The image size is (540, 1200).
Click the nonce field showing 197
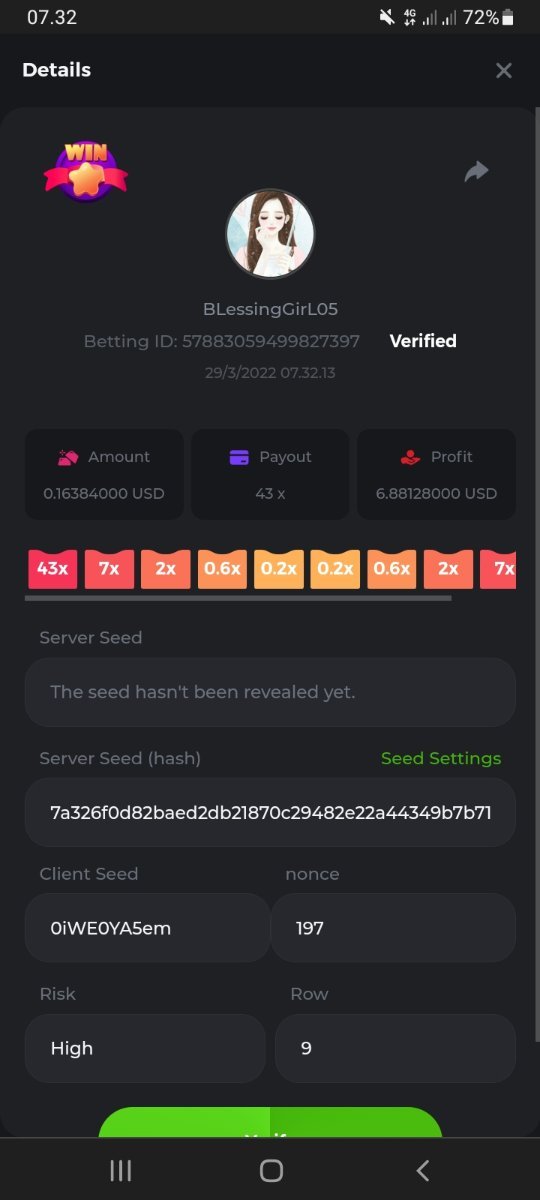pyautogui.click(x=394, y=928)
